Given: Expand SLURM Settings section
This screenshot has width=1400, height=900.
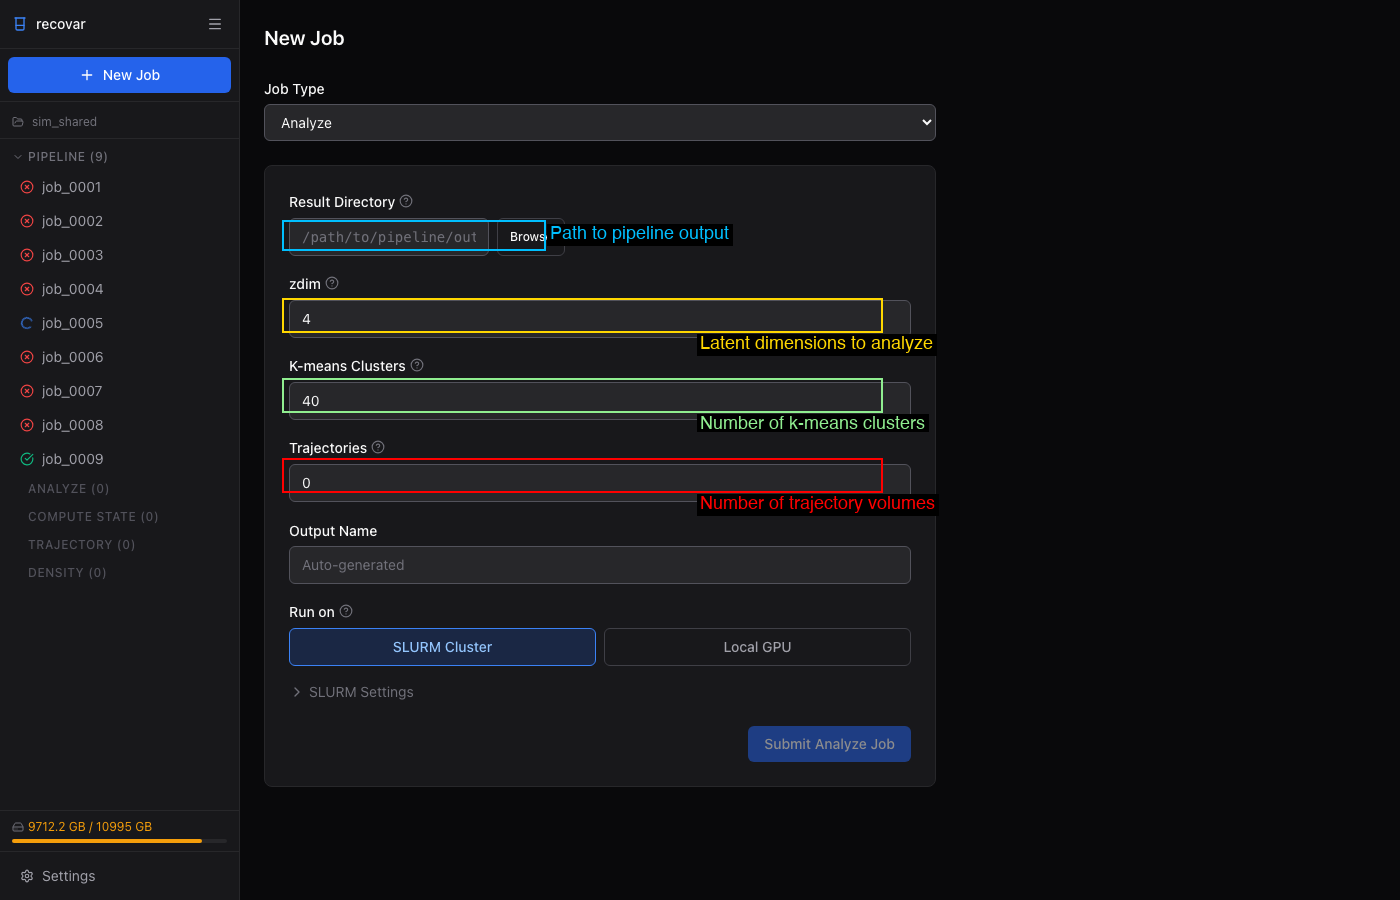Looking at the screenshot, I should [352, 692].
